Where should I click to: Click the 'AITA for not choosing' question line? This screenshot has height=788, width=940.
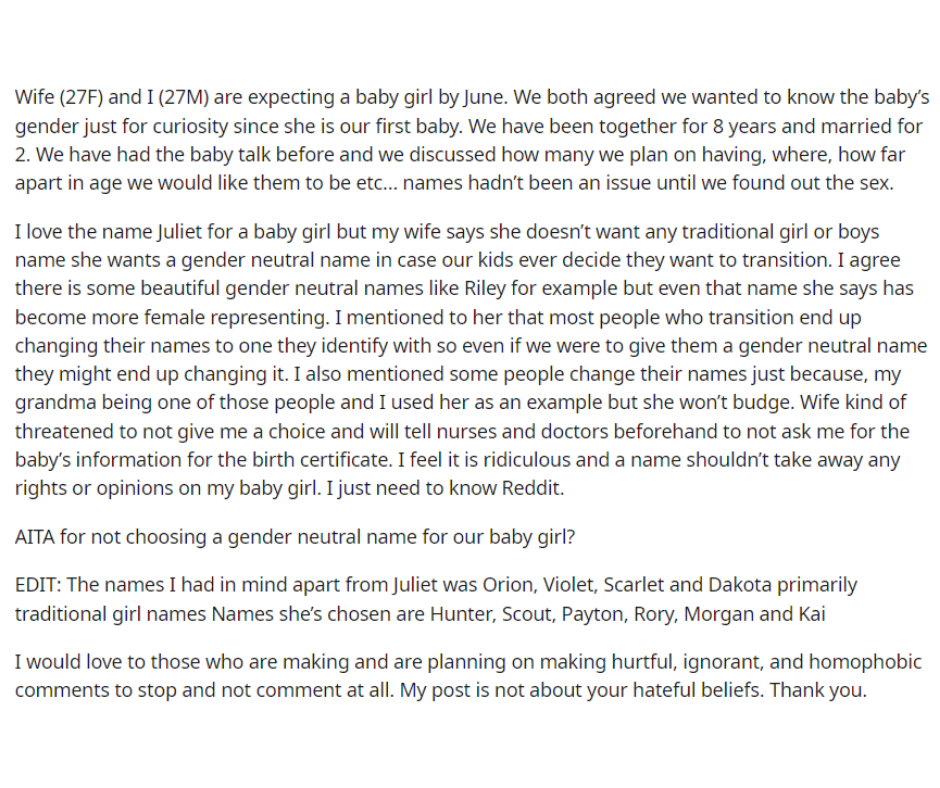[x=295, y=537]
